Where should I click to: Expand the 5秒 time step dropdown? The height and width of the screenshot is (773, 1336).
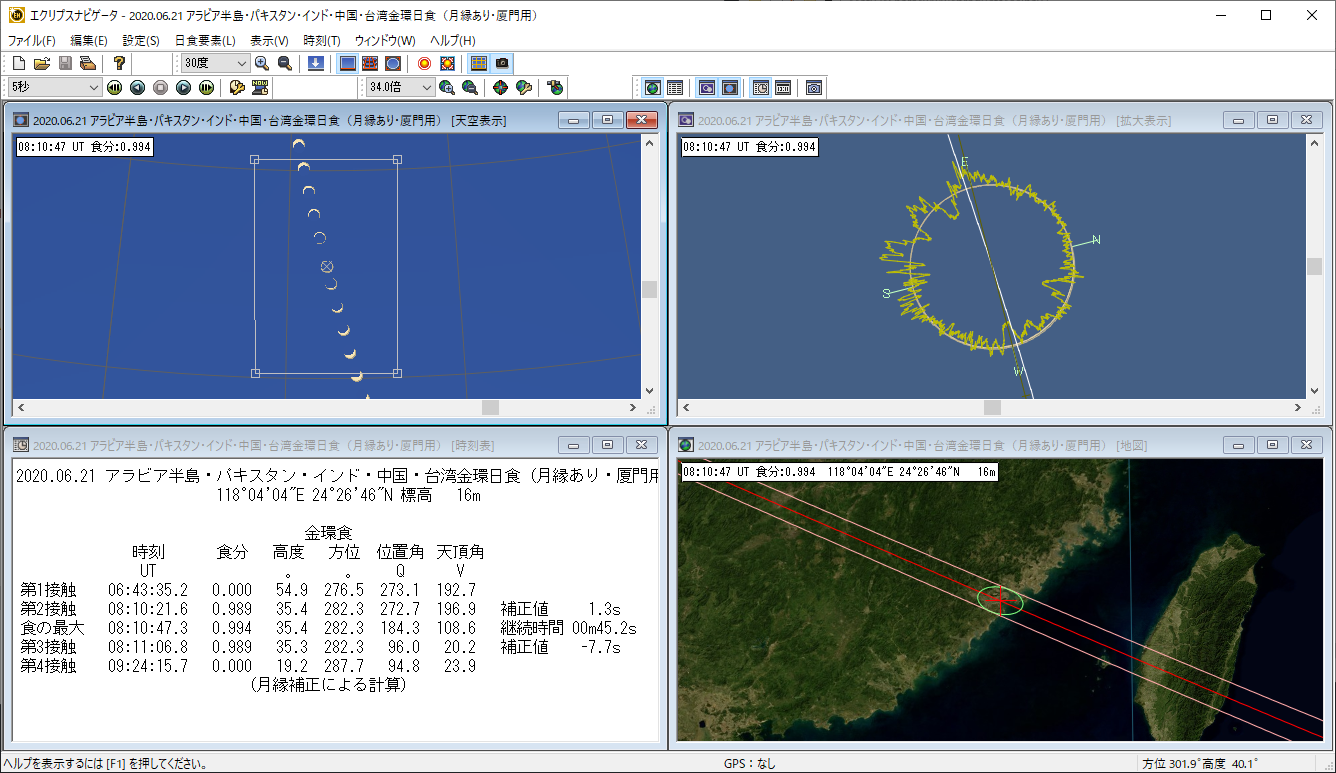pyautogui.click(x=93, y=88)
